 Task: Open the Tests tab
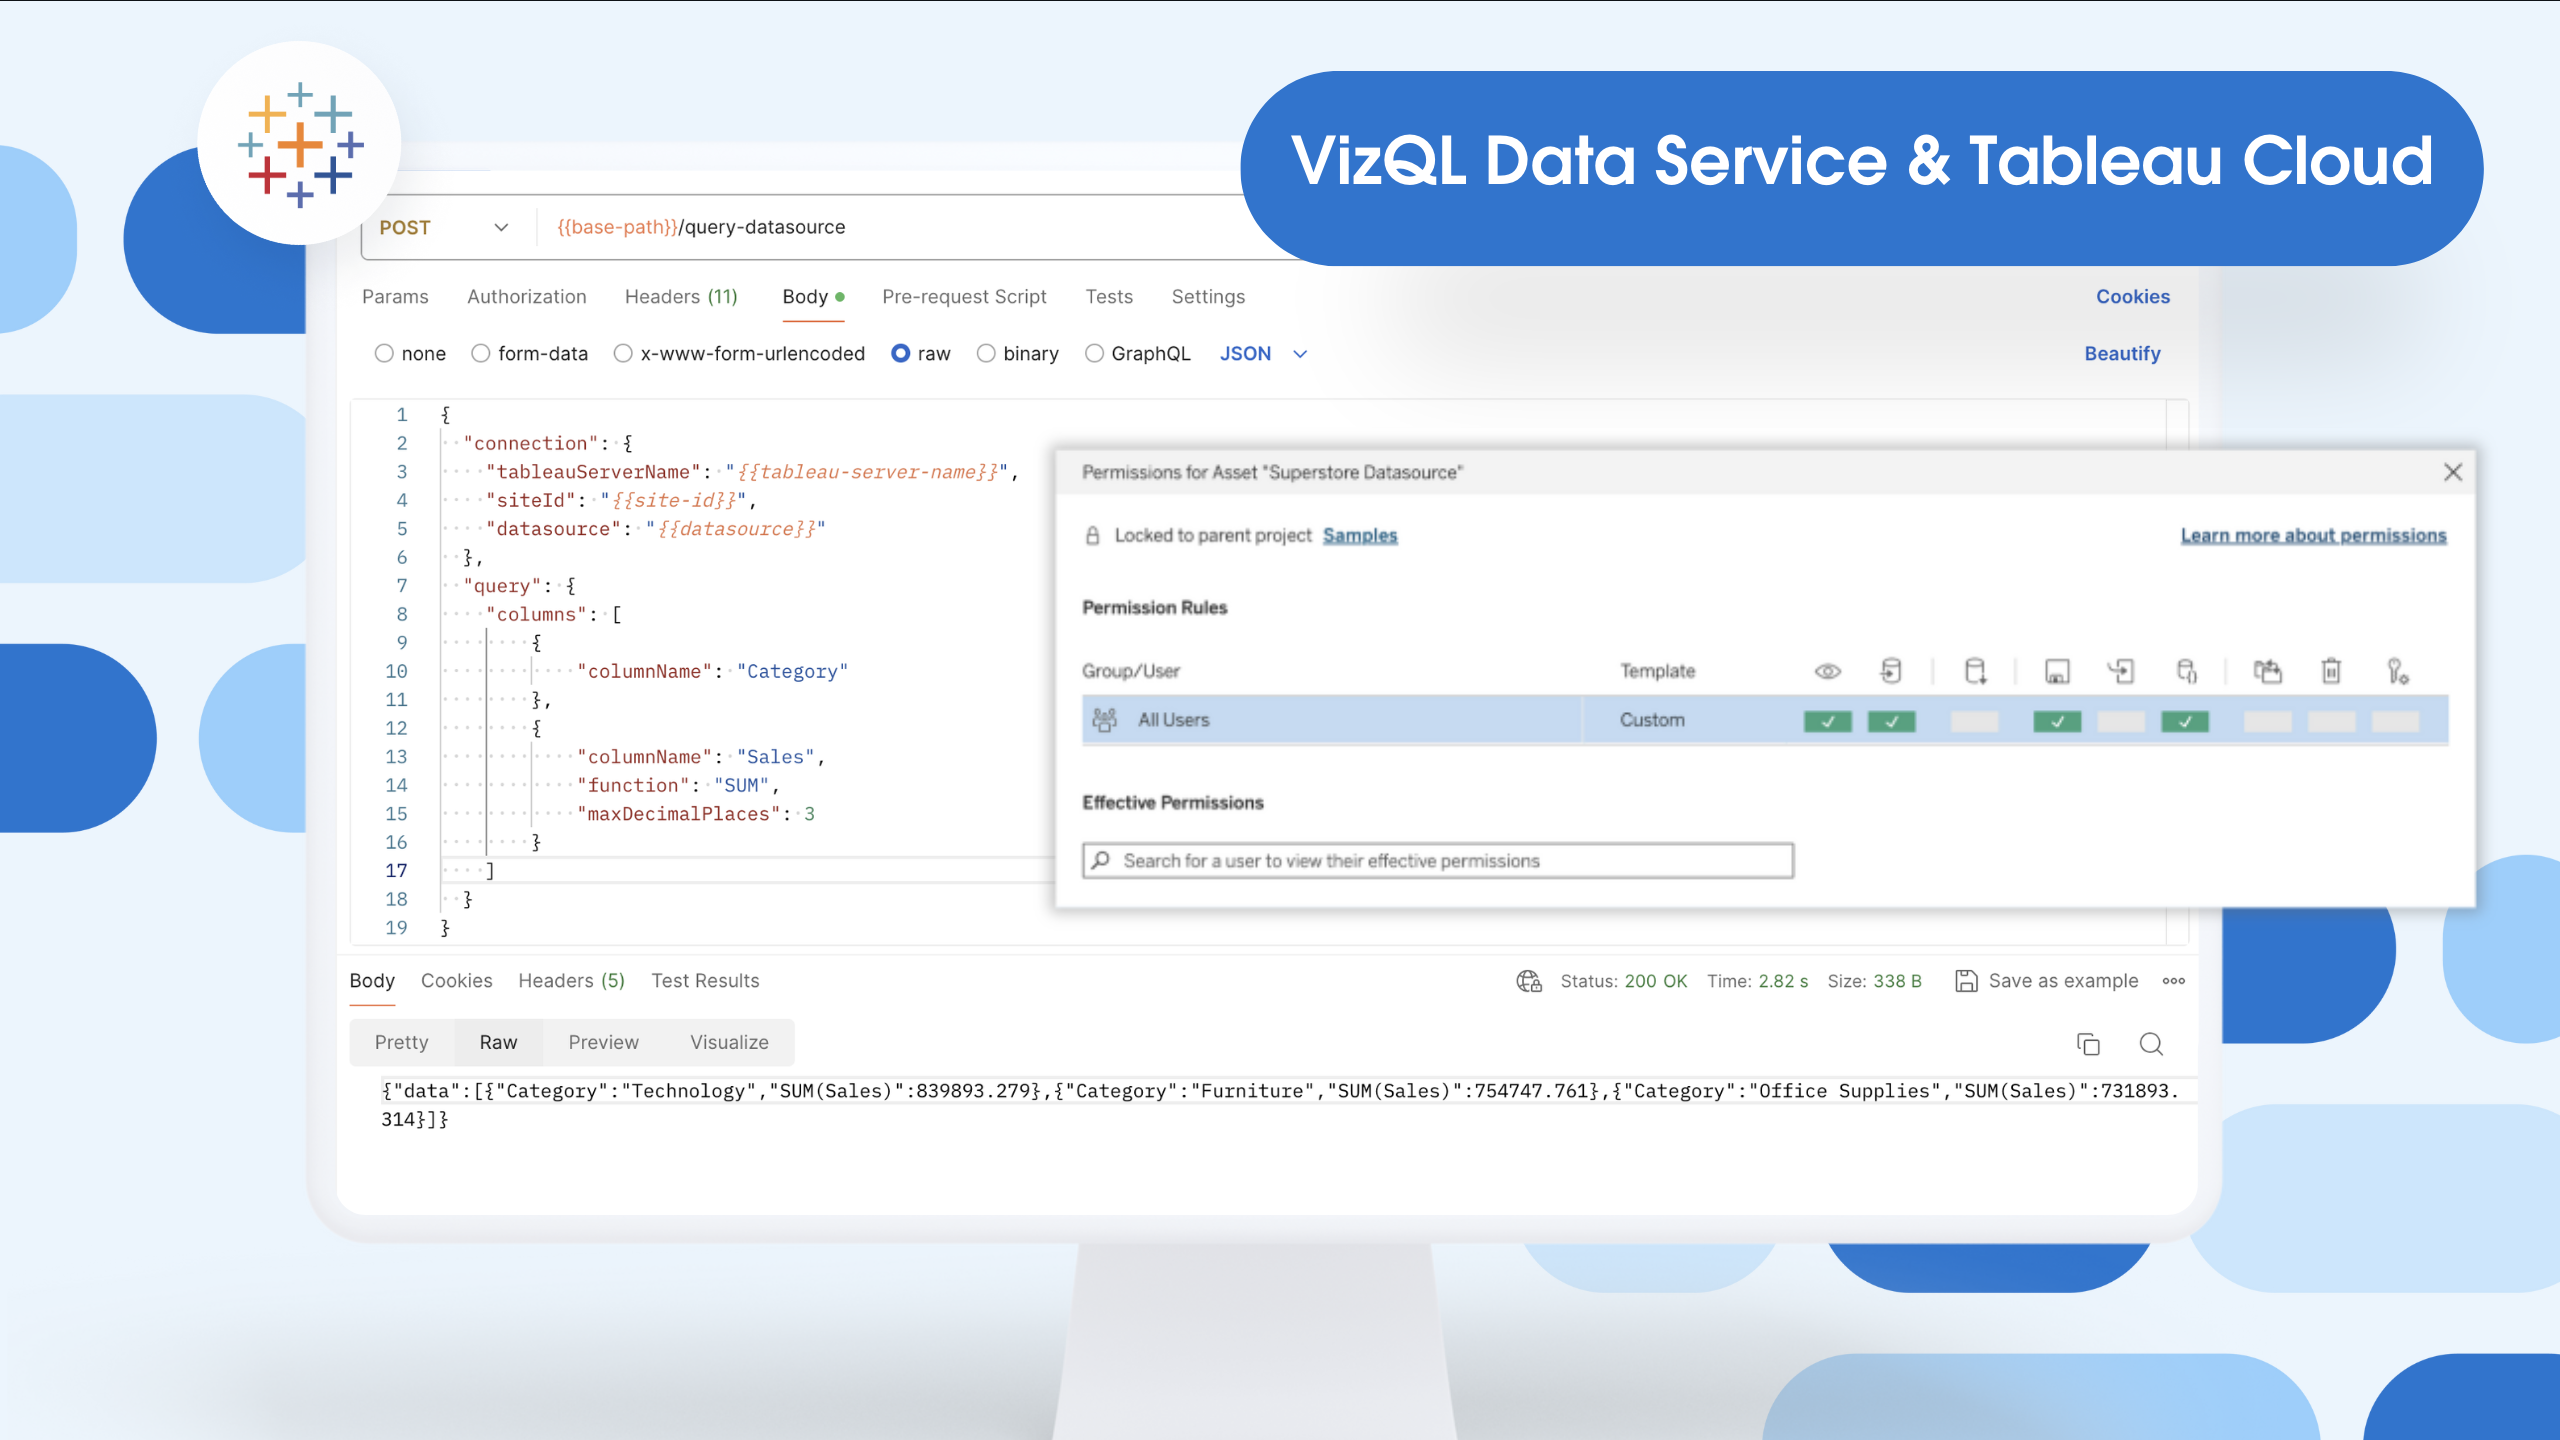1109,297
